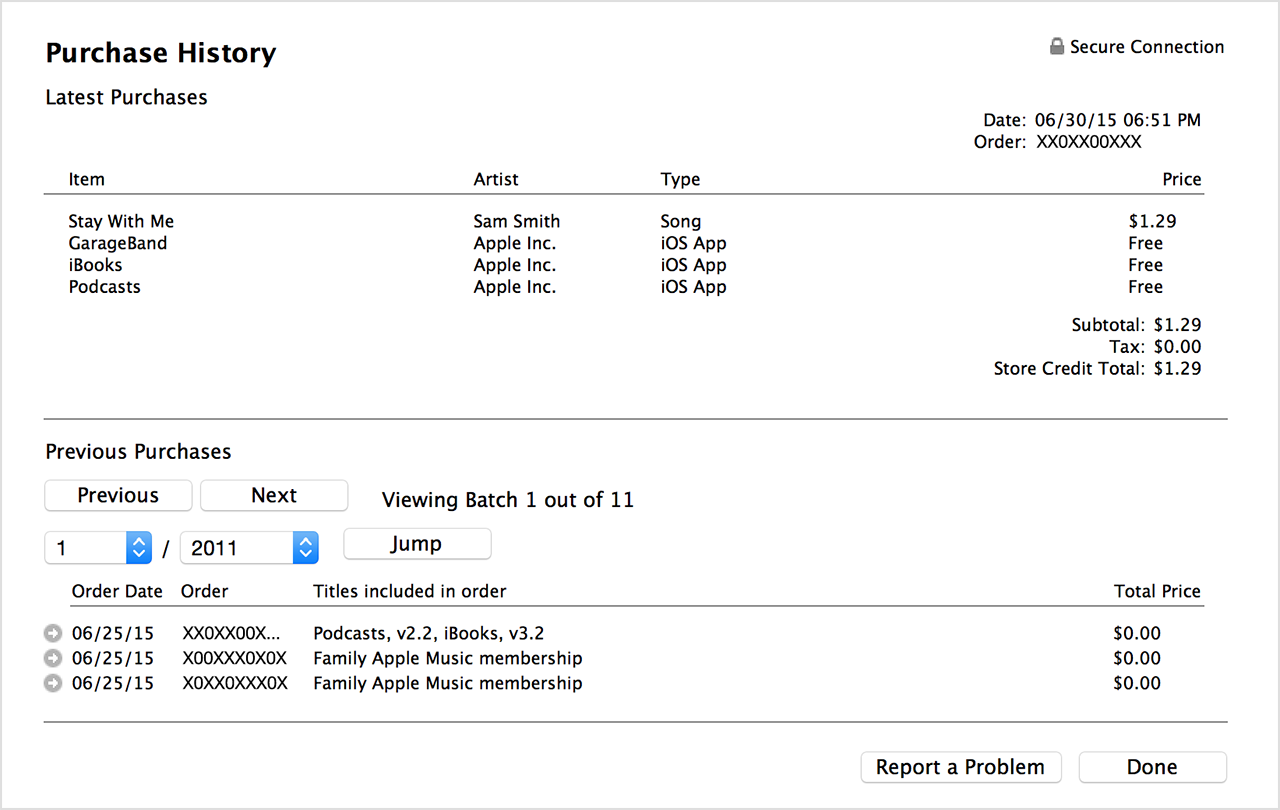Click the Total Price column header

tap(1158, 591)
